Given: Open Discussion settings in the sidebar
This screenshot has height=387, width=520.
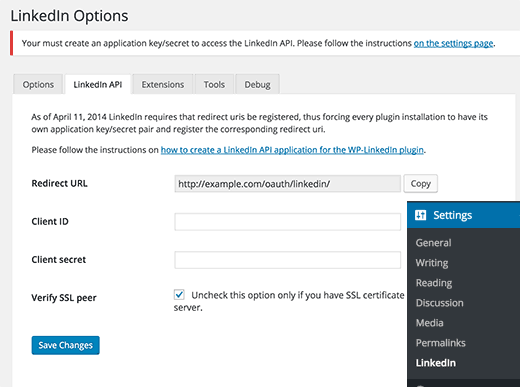Looking at the screenshot, I should pos(439,303).
